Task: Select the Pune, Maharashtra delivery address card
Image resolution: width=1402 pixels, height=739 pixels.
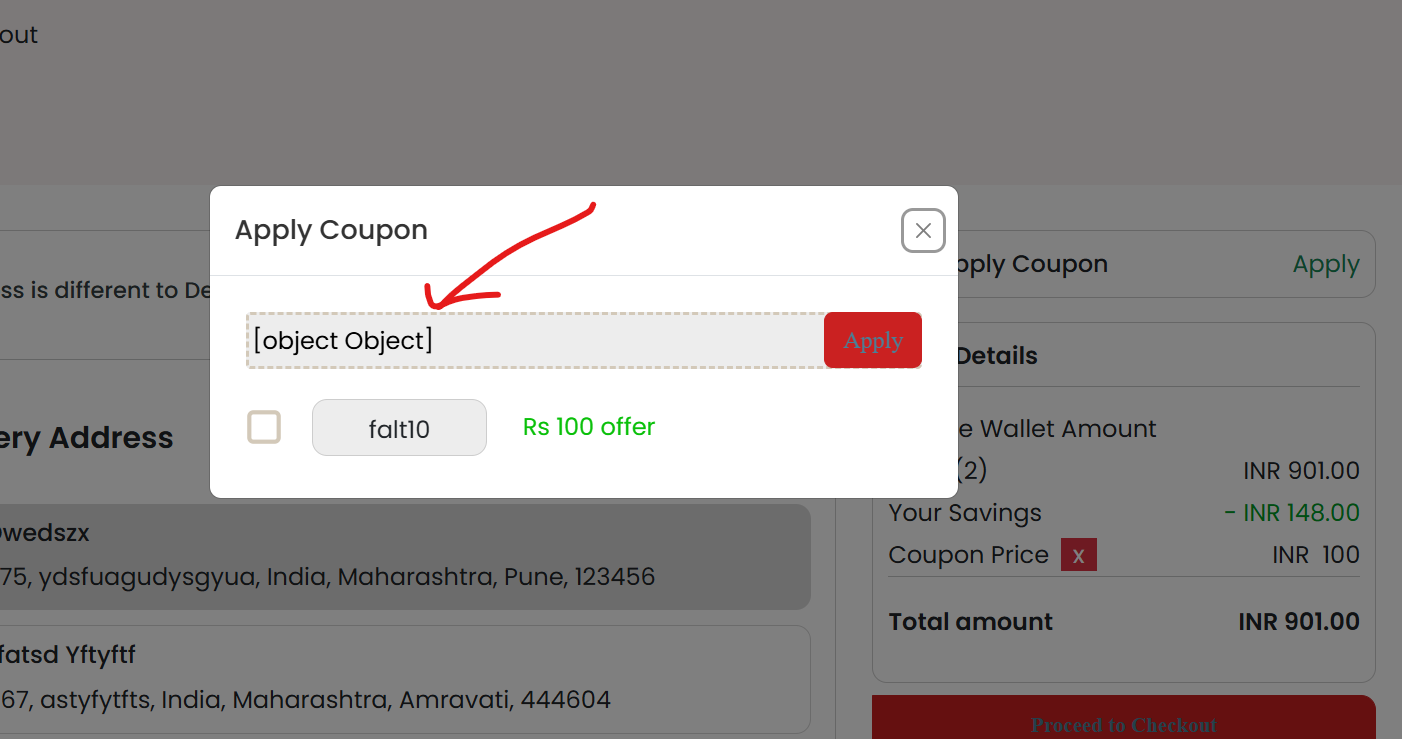Action: 405,557
